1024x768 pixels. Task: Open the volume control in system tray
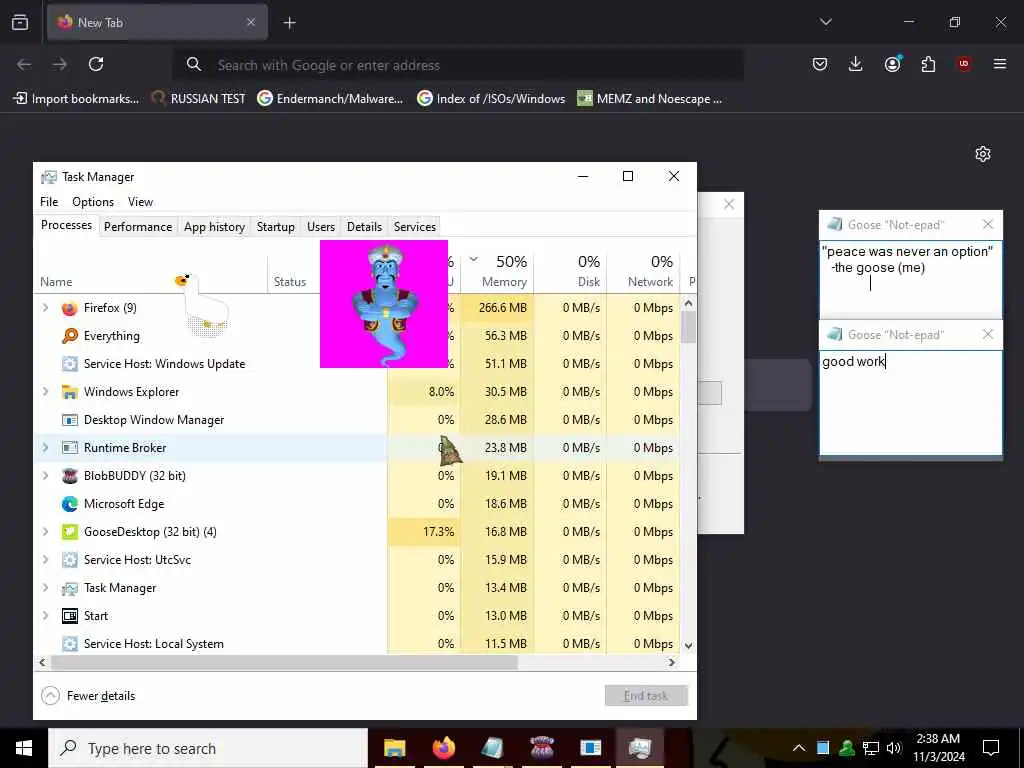pyautogui.click(x=894, y=748)
